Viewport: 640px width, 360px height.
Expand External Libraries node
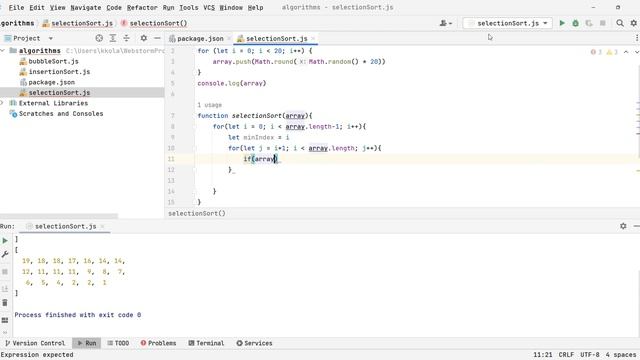click(2, 103)
